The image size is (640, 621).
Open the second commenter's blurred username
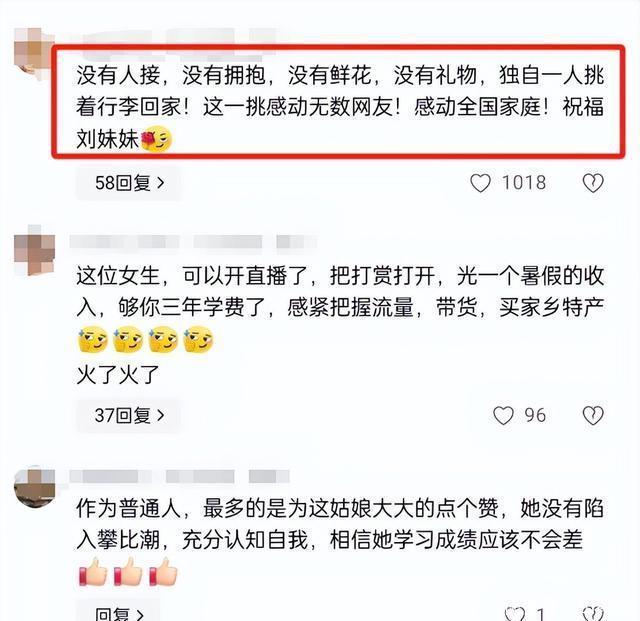click(192, 242)
